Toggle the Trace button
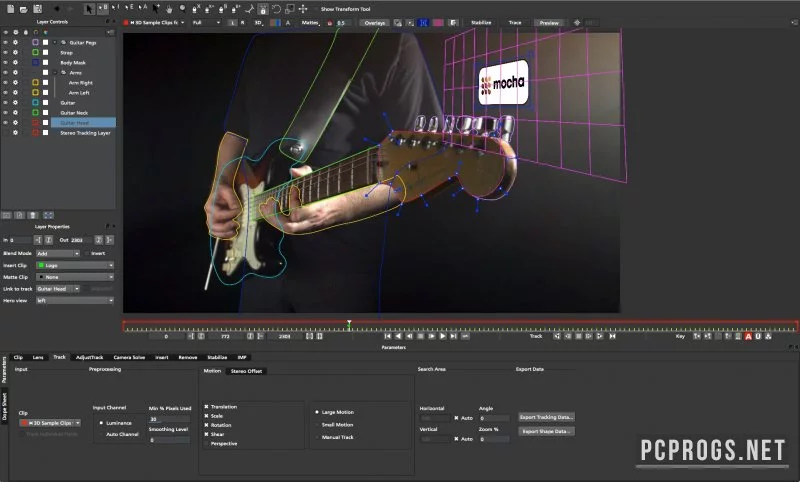This screenshot has width=800, height=482. click(x=515, y=23)
